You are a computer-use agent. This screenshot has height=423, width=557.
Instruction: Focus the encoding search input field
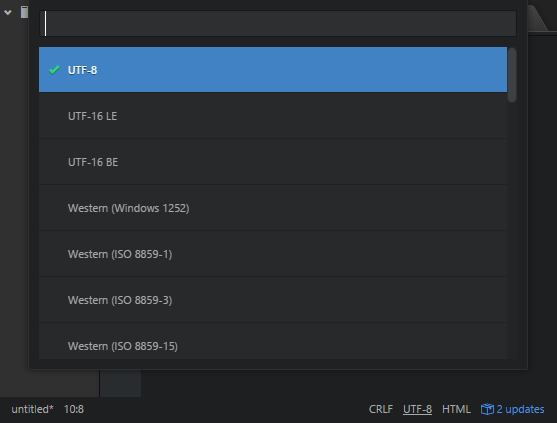[278, 23]
